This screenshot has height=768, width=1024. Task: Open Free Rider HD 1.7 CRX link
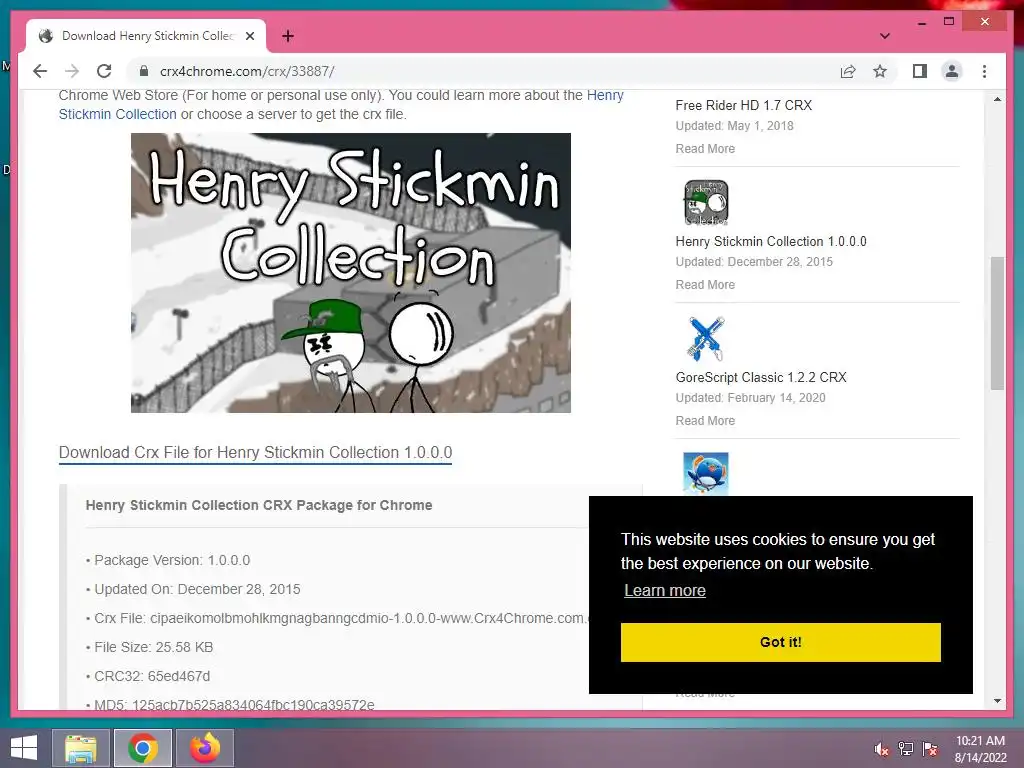point(744,105)
